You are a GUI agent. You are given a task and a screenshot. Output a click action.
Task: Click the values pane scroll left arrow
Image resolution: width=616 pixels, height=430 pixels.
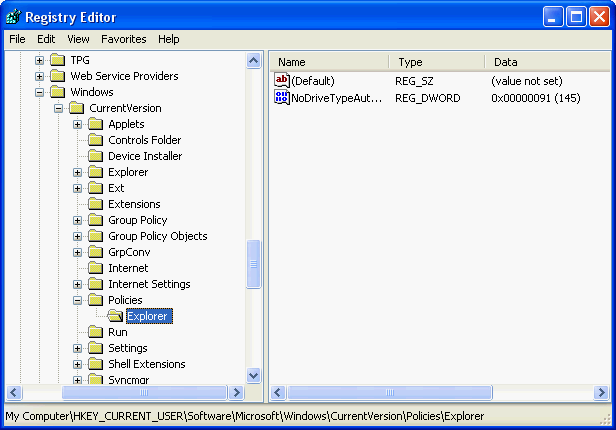pos(278,392)
